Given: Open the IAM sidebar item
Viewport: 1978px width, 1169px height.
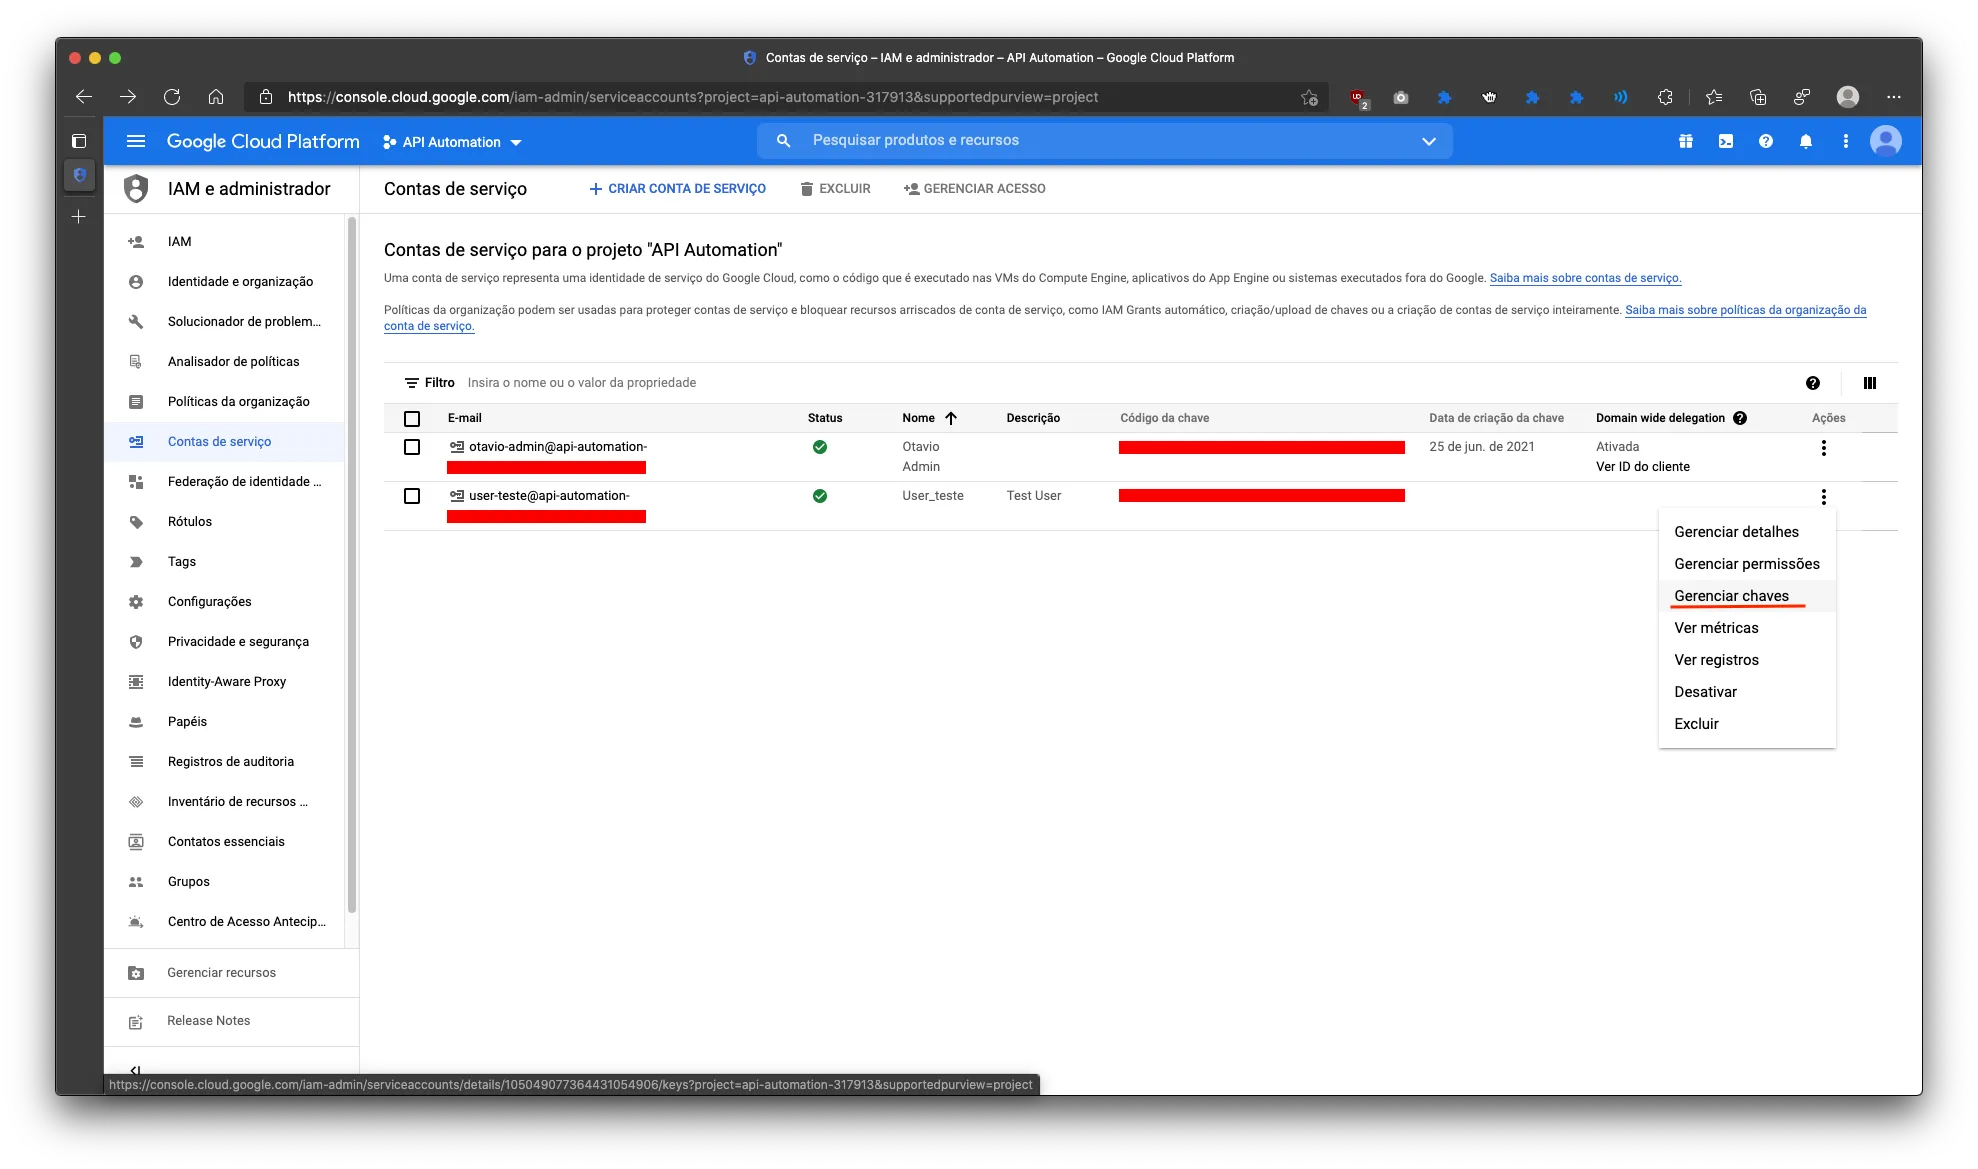Looking at the screenshot, I should [225, 242].
